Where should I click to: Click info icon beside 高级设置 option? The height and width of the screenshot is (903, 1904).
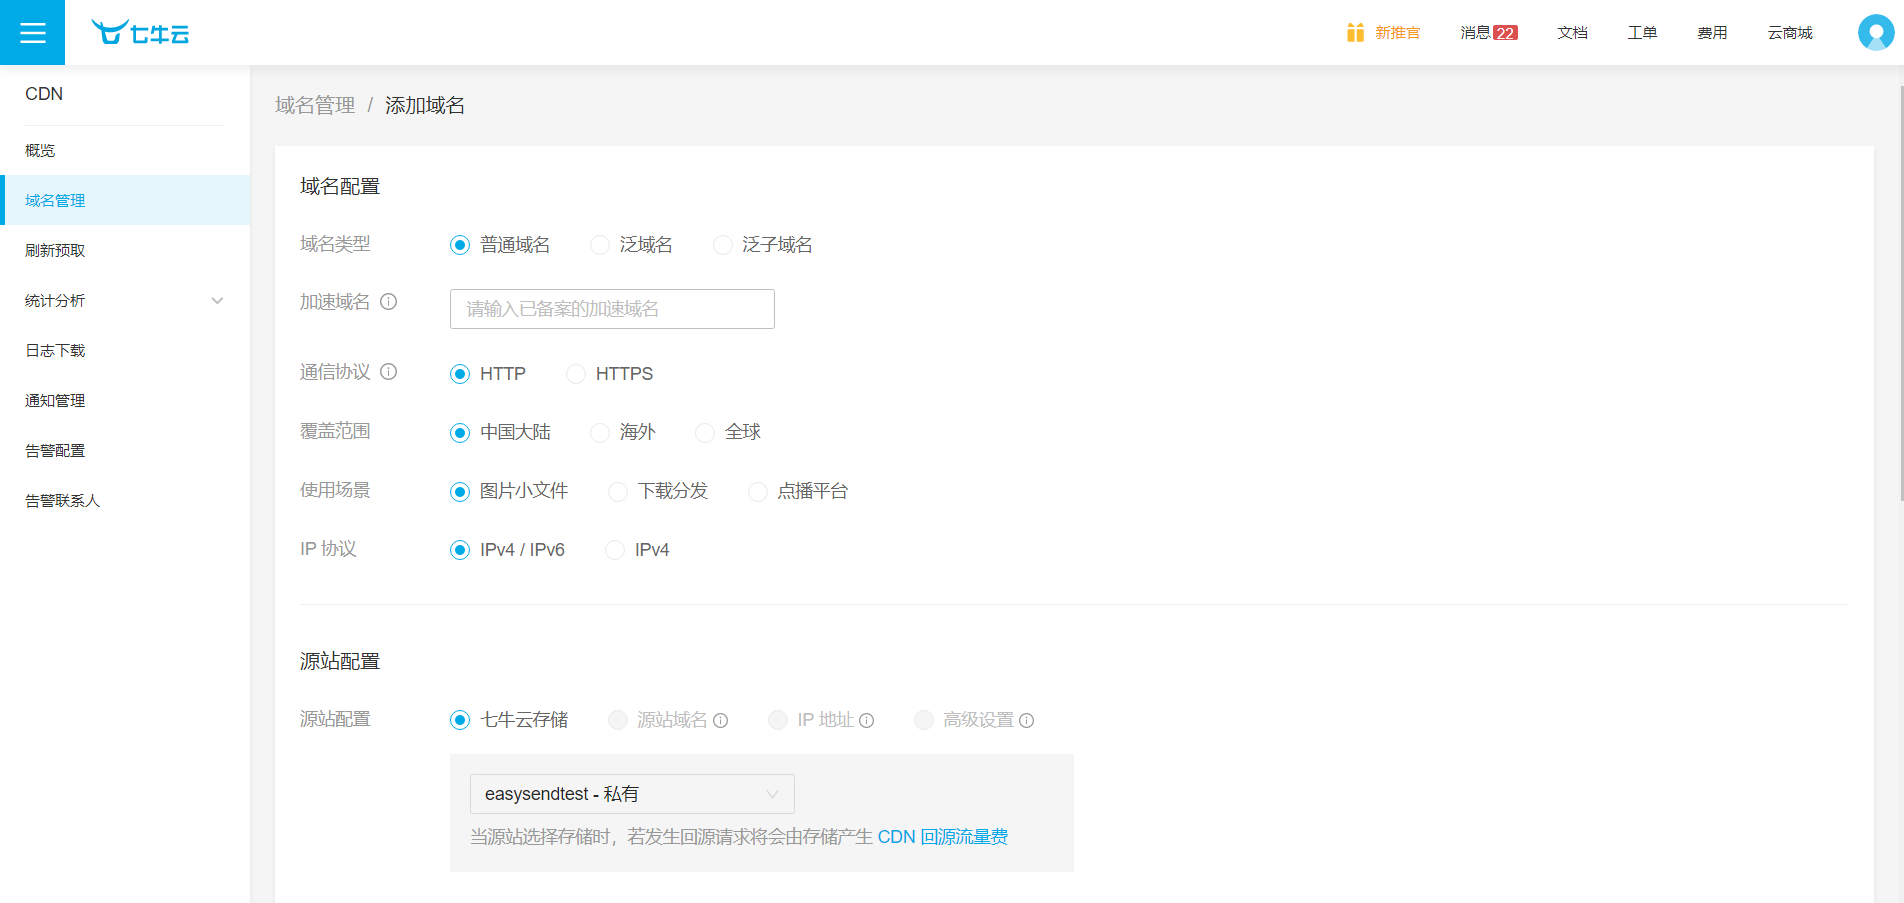(1027, 721)
